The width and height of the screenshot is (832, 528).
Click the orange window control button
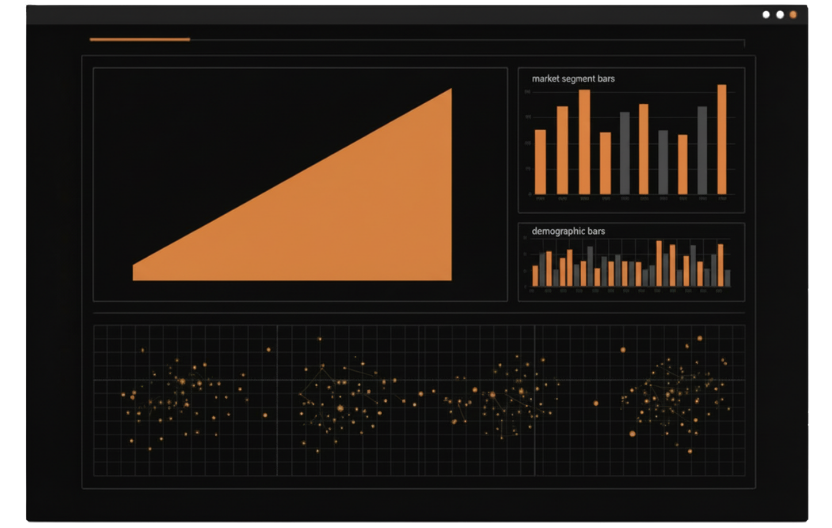tap(793, 15)
